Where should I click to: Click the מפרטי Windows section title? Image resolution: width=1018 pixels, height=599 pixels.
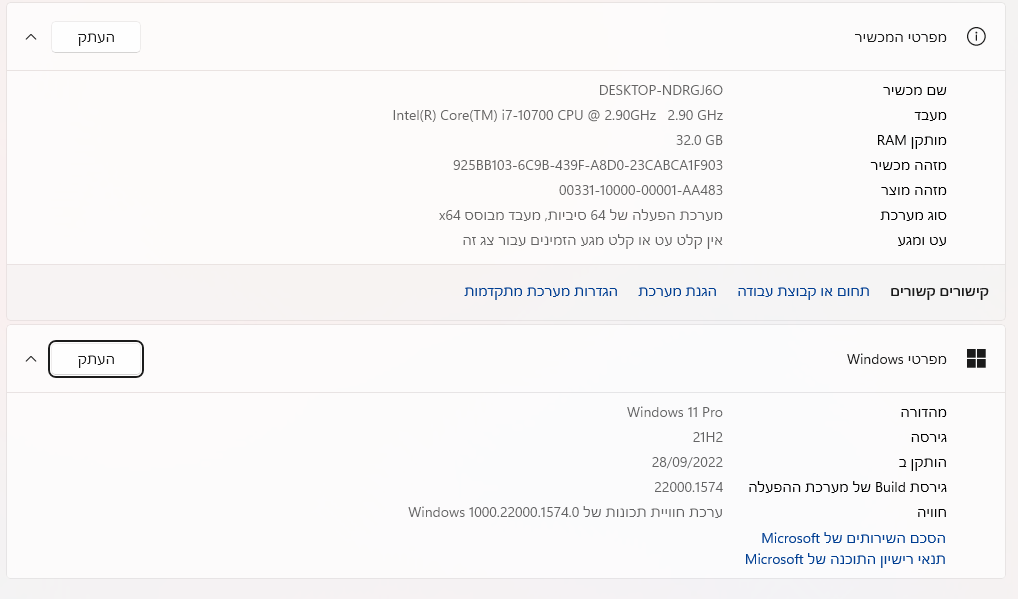890,359
